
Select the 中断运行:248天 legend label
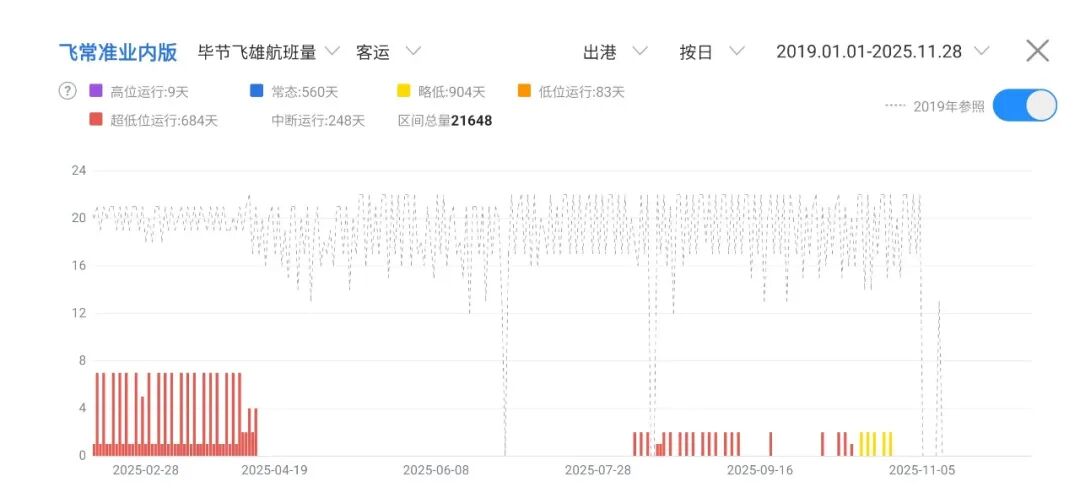pyautogui.click(x=318, y=121)
